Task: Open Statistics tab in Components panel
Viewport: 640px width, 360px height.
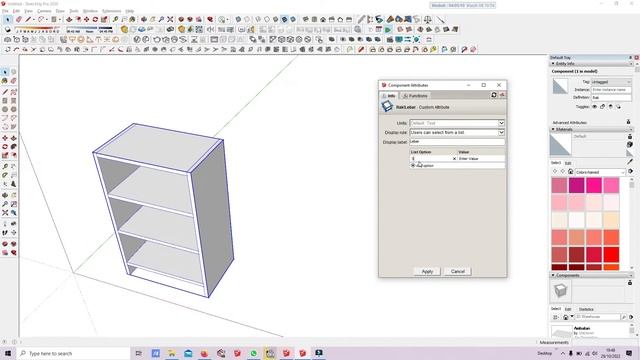Action: 586,309
